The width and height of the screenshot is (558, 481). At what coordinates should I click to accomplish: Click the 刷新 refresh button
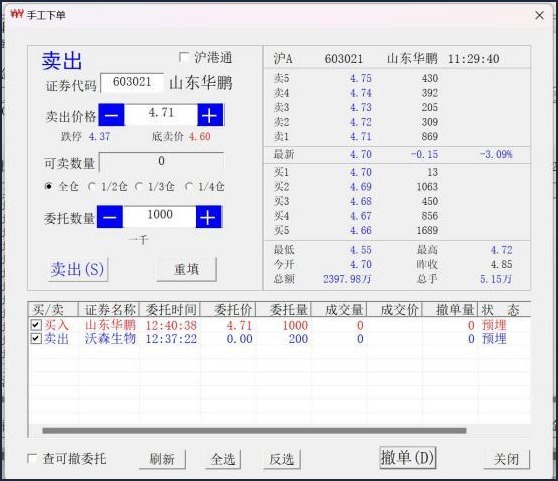point(162,459)
